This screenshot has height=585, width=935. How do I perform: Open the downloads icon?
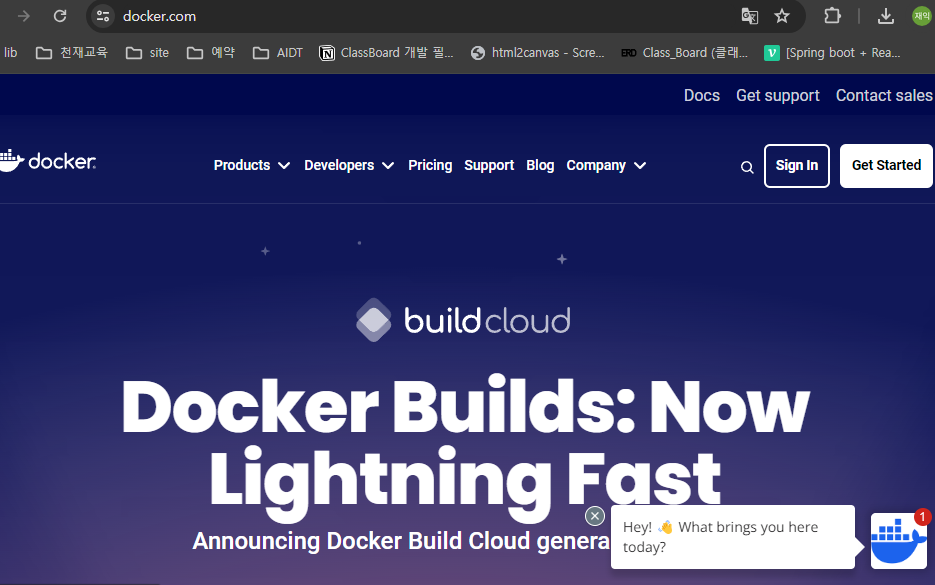[x=886, y=16]
